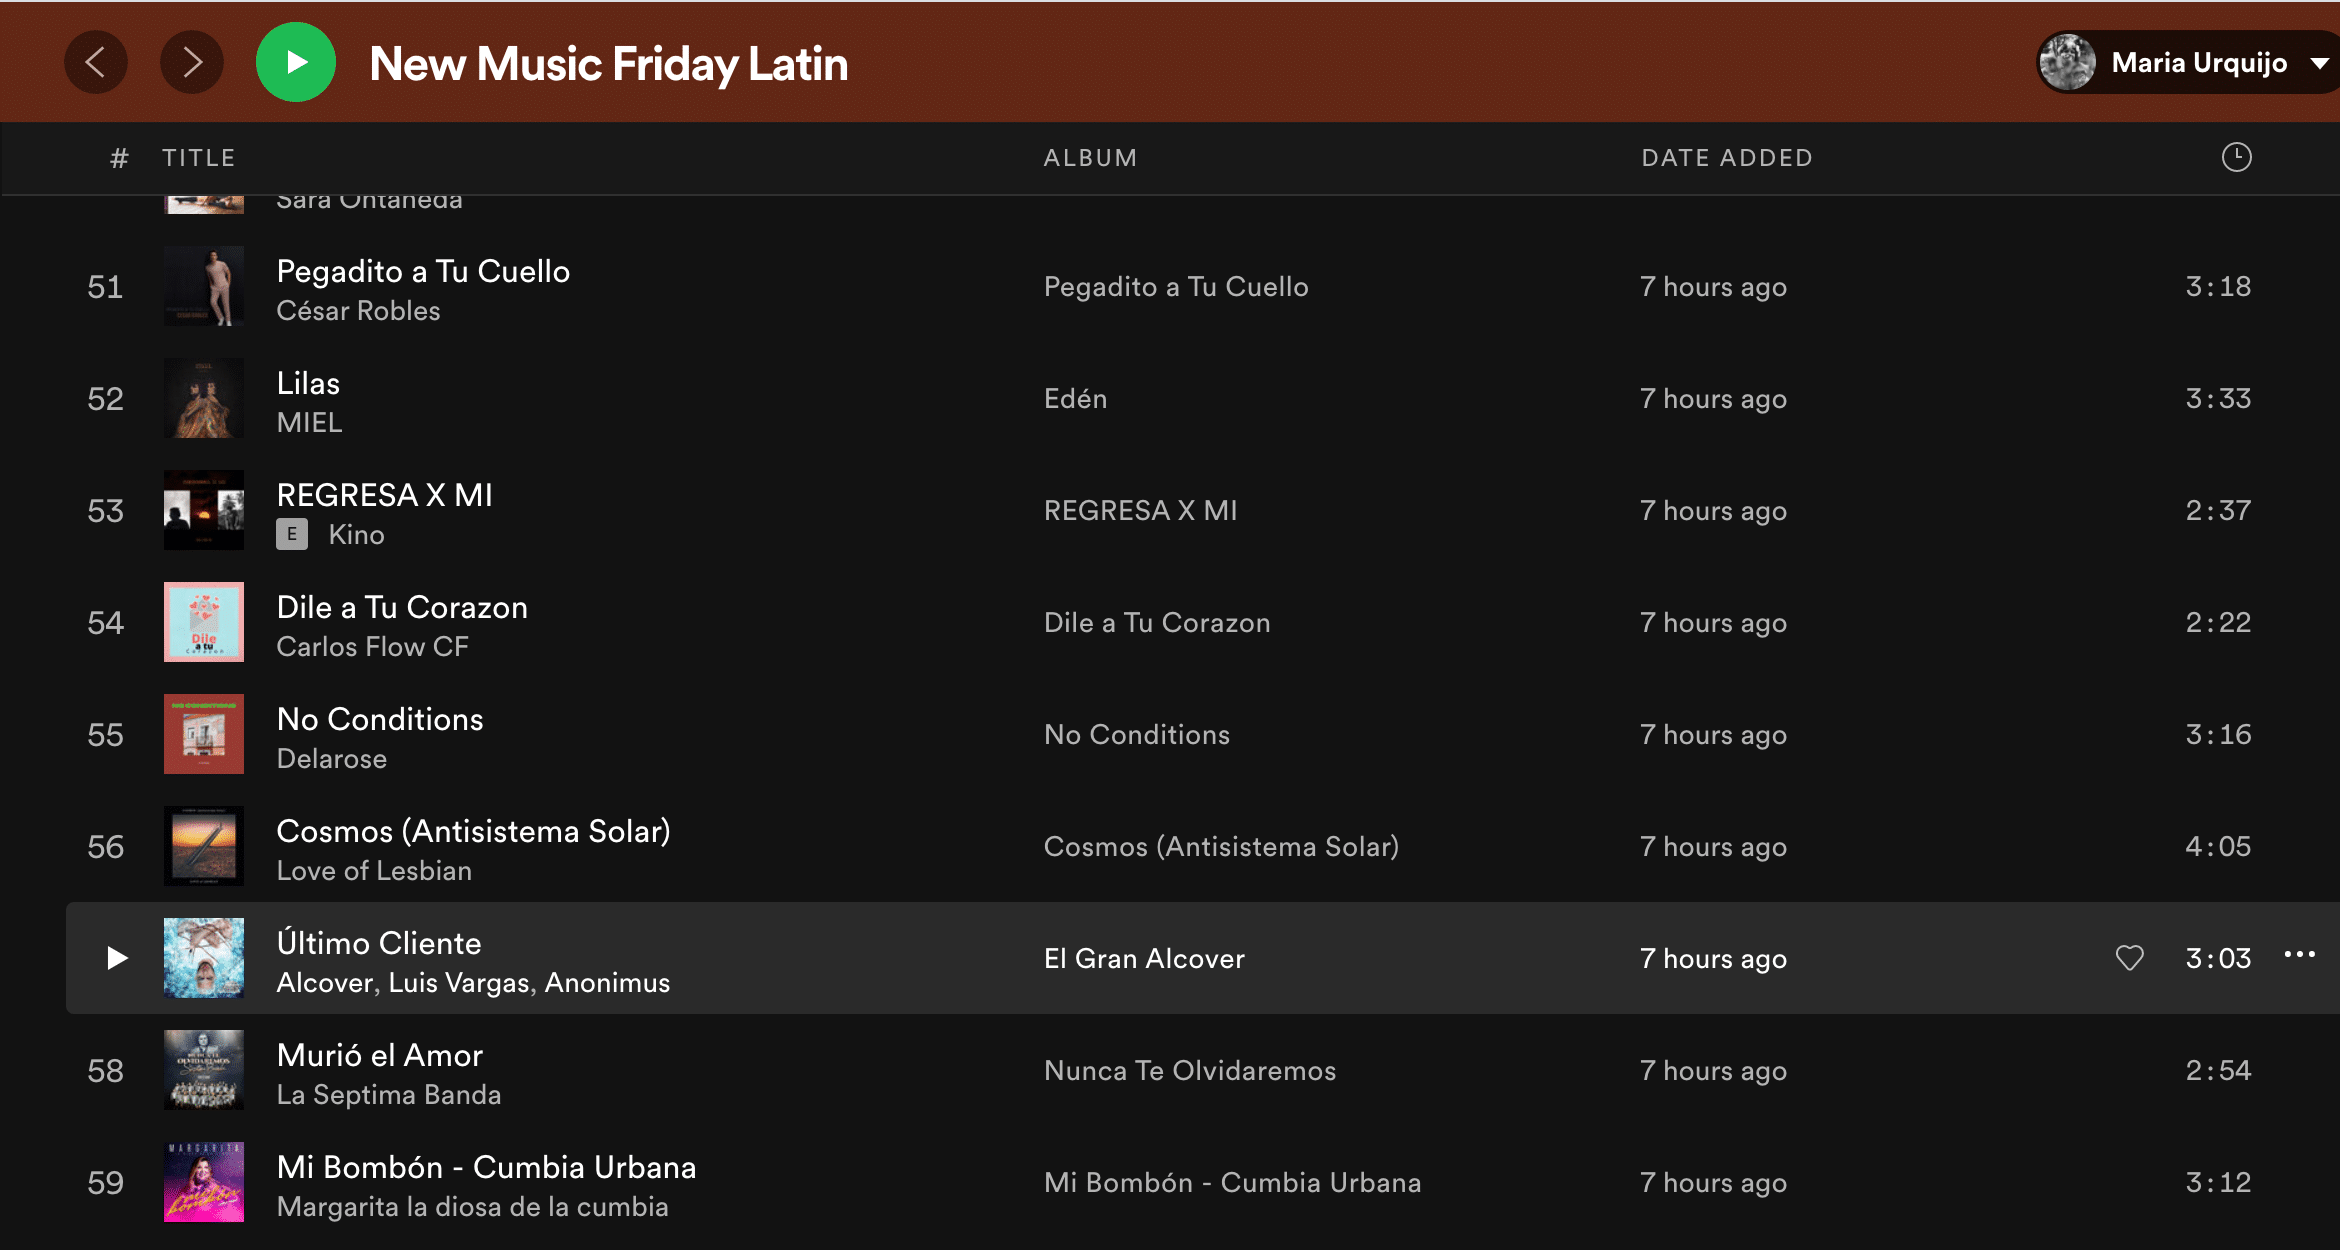Screen dimensions: 2340x1250
Task: Click the No Conditions album cover
Action: pyautogui.click(x=204, y=734)
